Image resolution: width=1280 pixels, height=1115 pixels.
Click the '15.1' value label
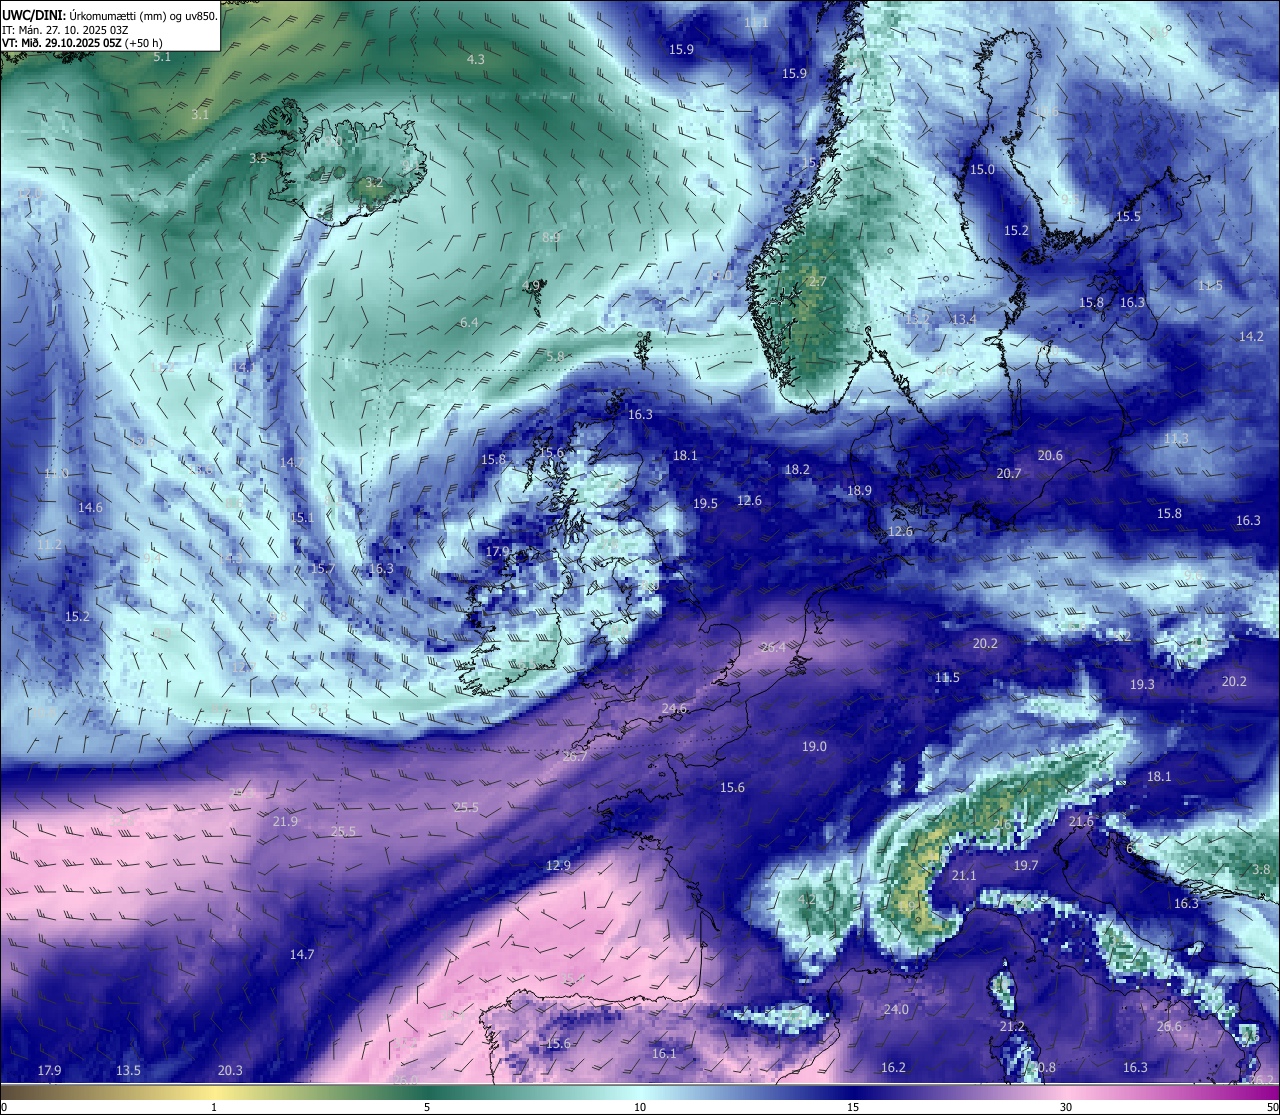[x=302, y=518]
